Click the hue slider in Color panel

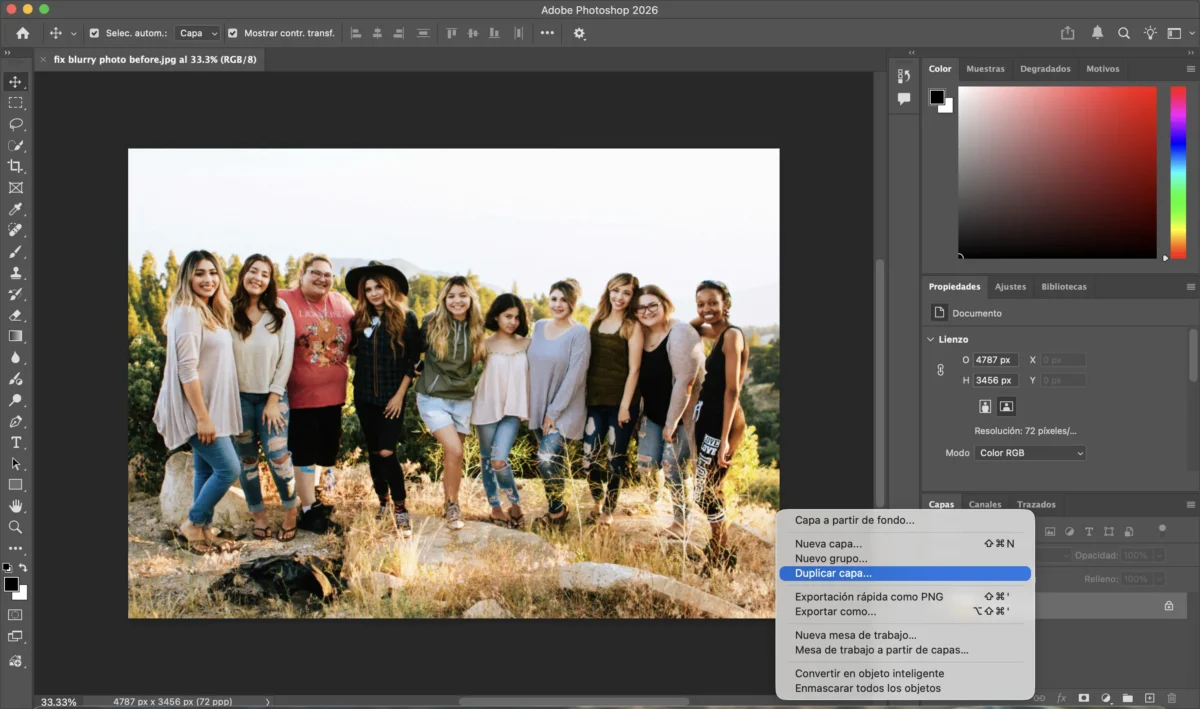coord(1178,172)
